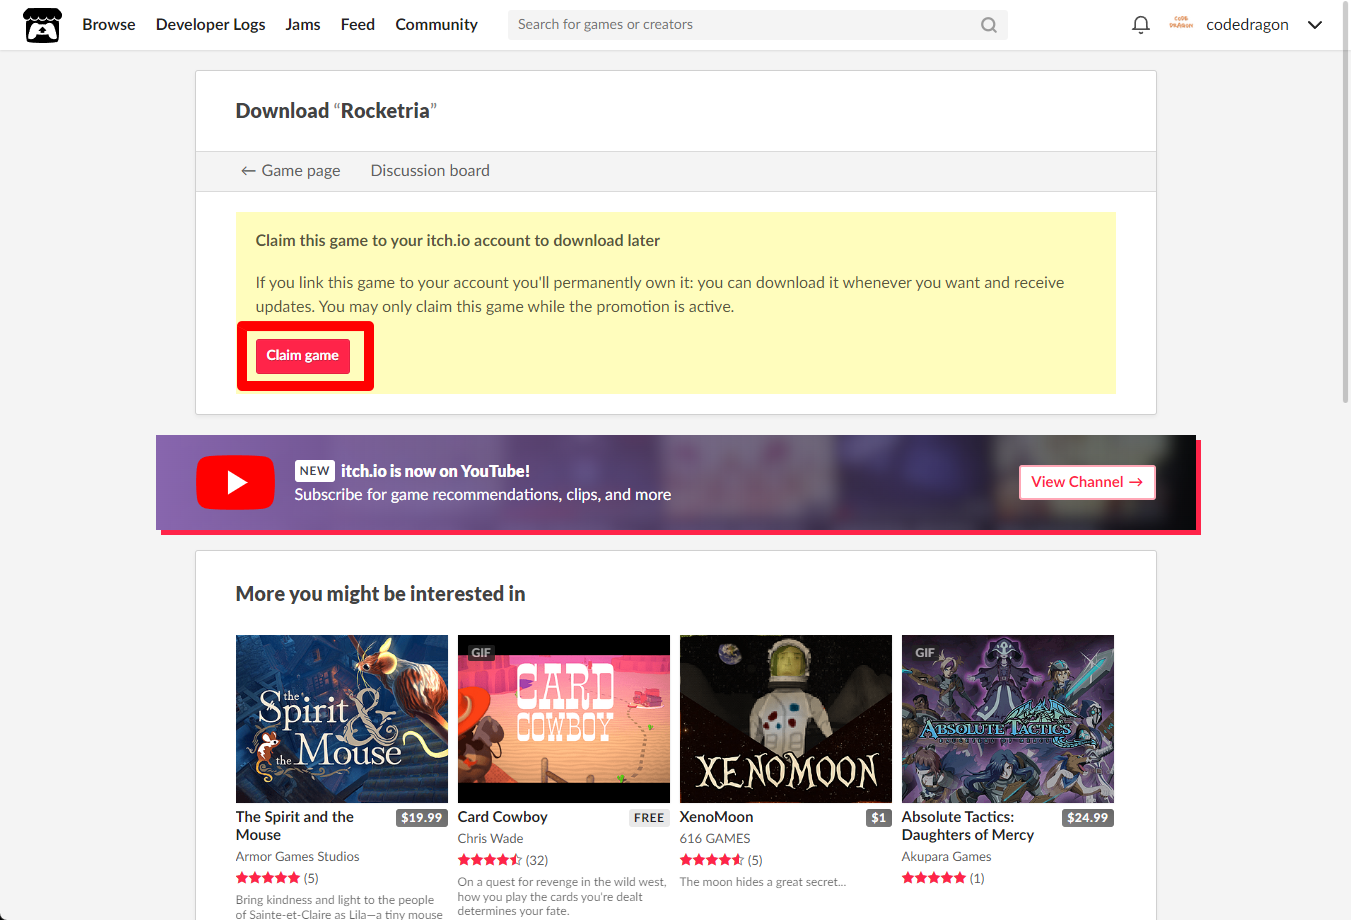The width and height of the screenshot is (1351, 920).
Task: Click the search magnifier icon
Action: click(989, 25)
